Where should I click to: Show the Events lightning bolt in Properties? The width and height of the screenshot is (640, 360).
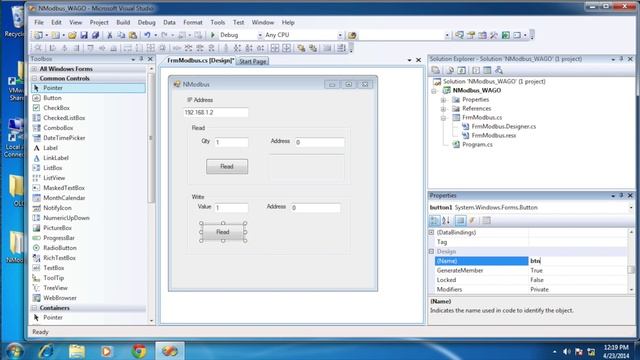point(473,221)
